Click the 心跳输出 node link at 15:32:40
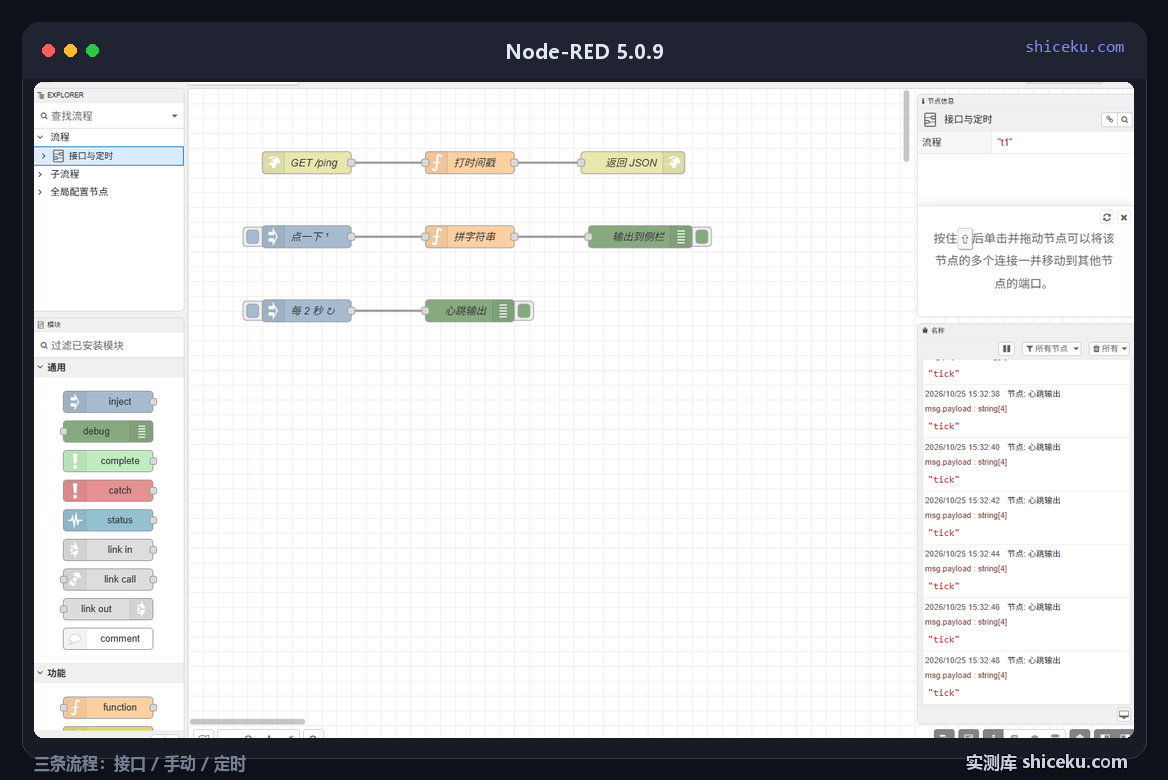This screenshot has width=1168, height=780. [1034, 447]
